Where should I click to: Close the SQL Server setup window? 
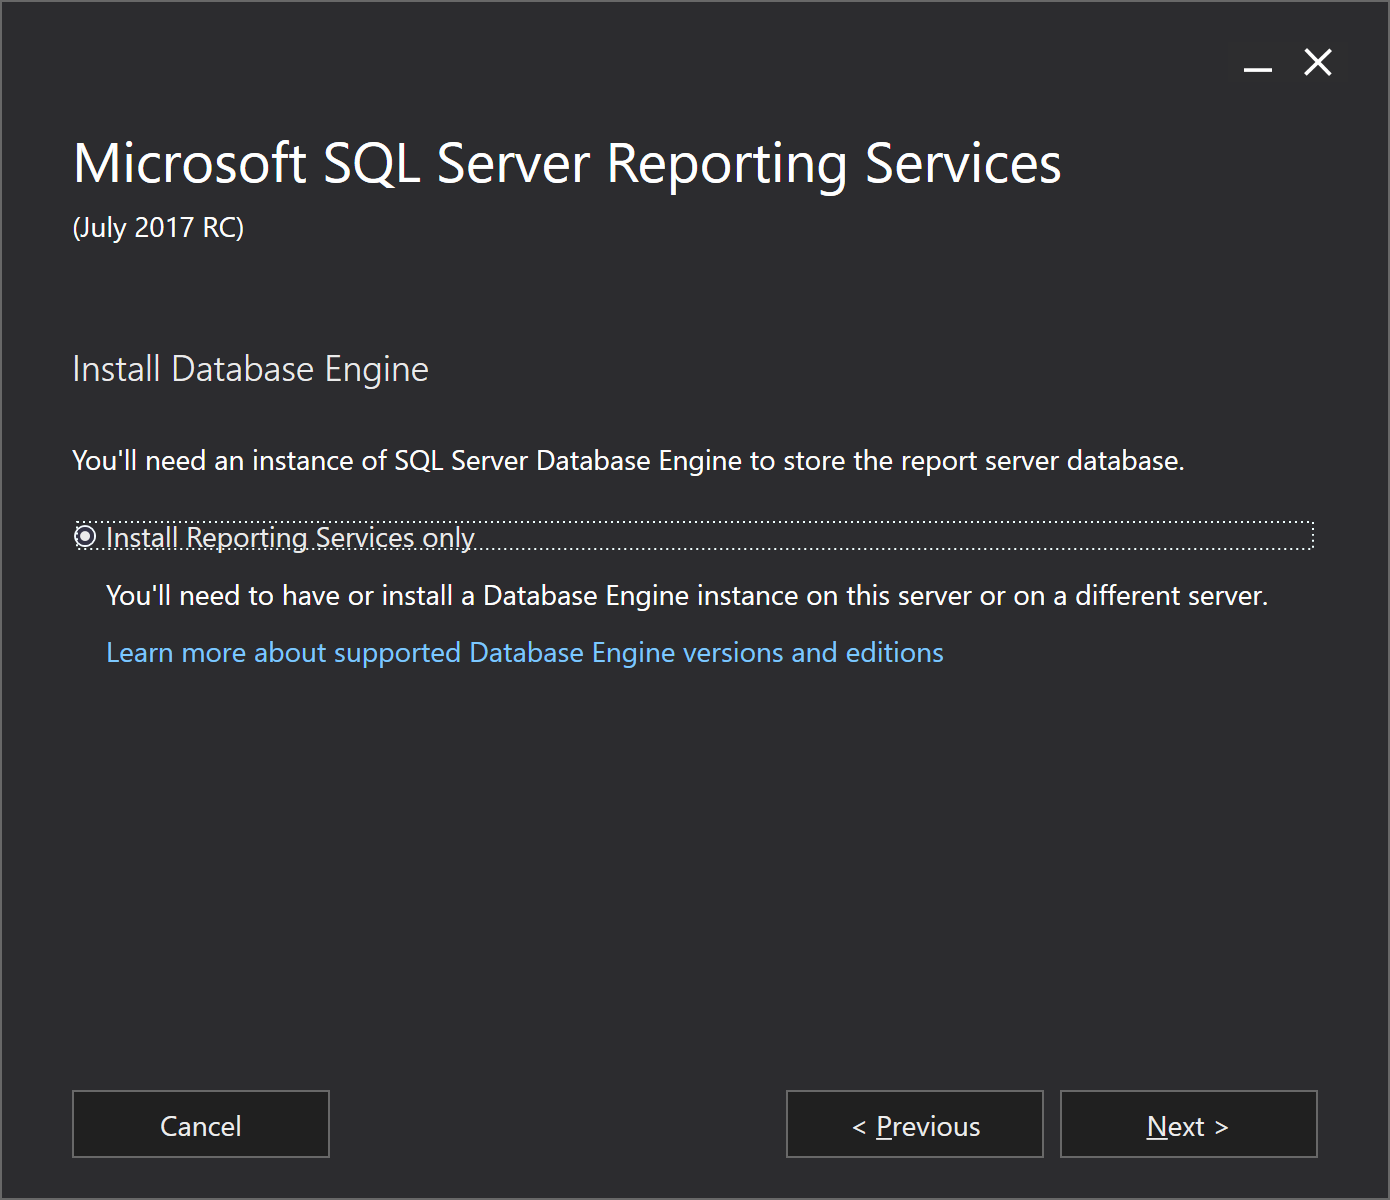tap(1317, 63)
